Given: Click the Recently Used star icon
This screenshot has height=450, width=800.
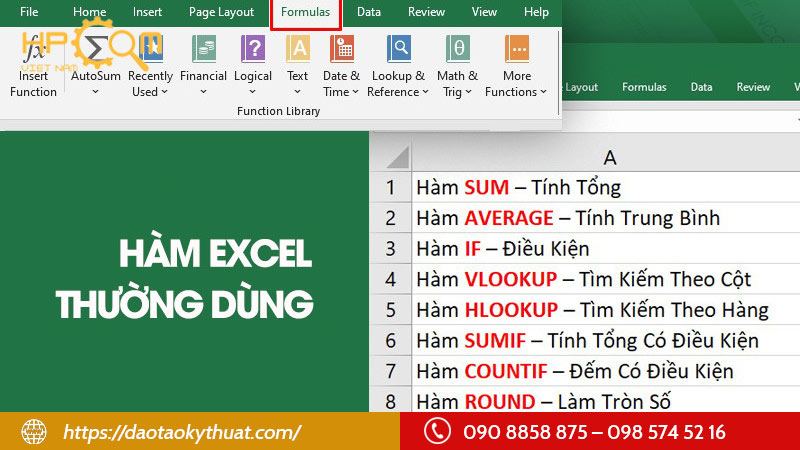Looking at the screenshot, I should 151,49.
